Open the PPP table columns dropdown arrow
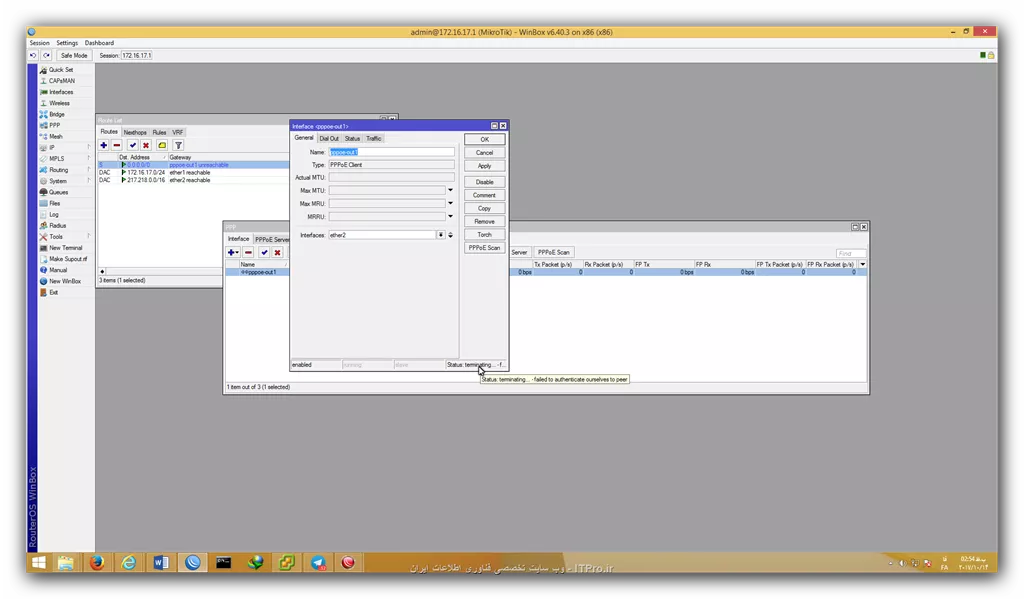This screenshot has height=599, width=1024. click(x=863, y=265)
